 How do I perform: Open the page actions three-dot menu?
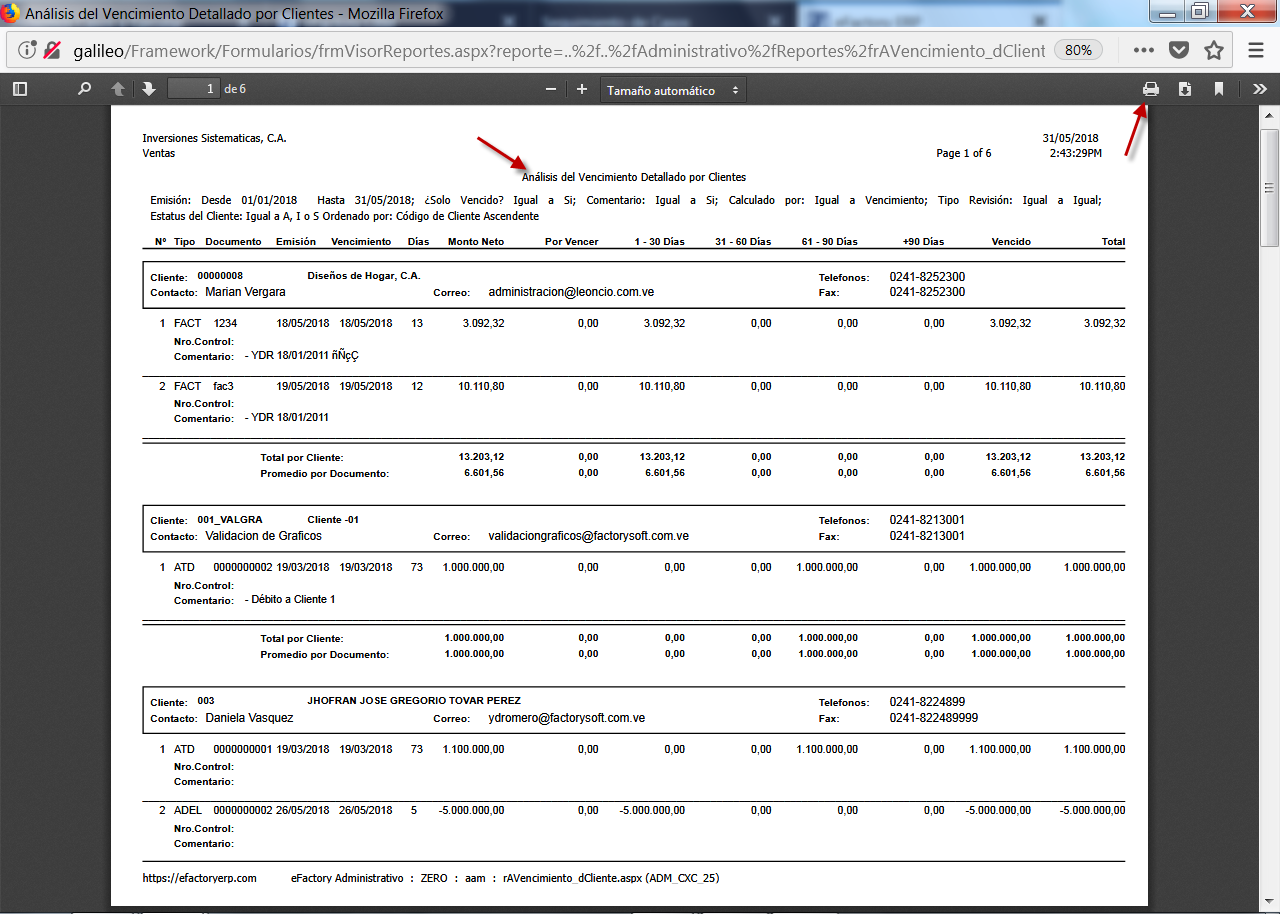pyautogui.click(x=1144, y=50)
